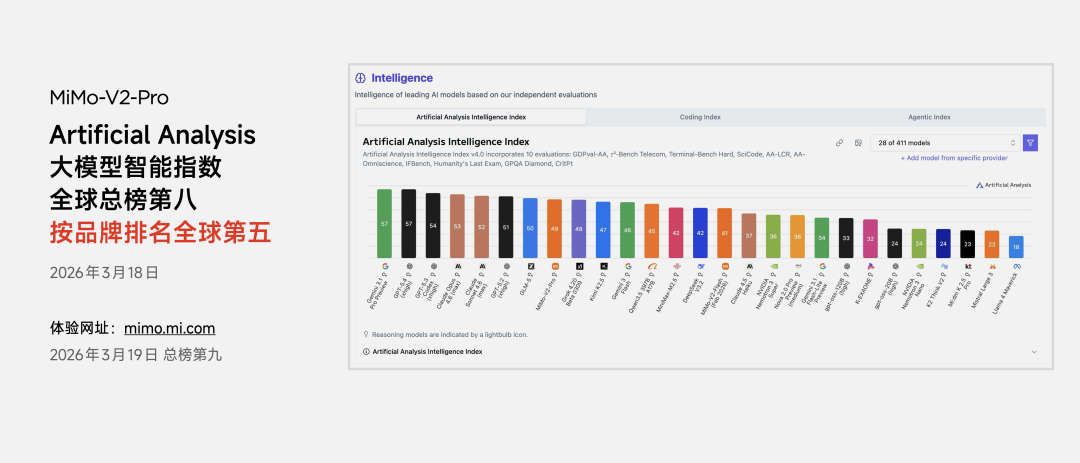1080x463 pixels.
Task: Click "+ Add model from specific provider" link
Action: coord(954,158)
